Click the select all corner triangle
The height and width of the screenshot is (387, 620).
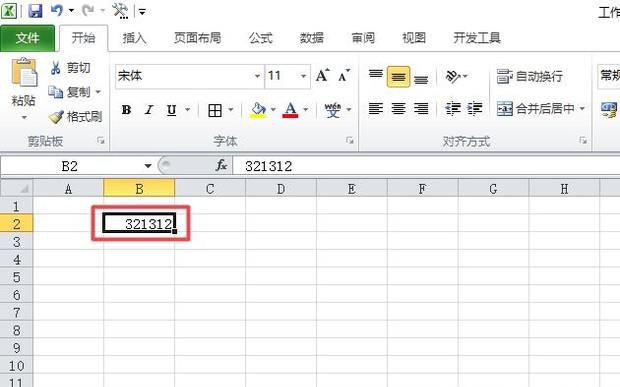[x=17, y=188]
